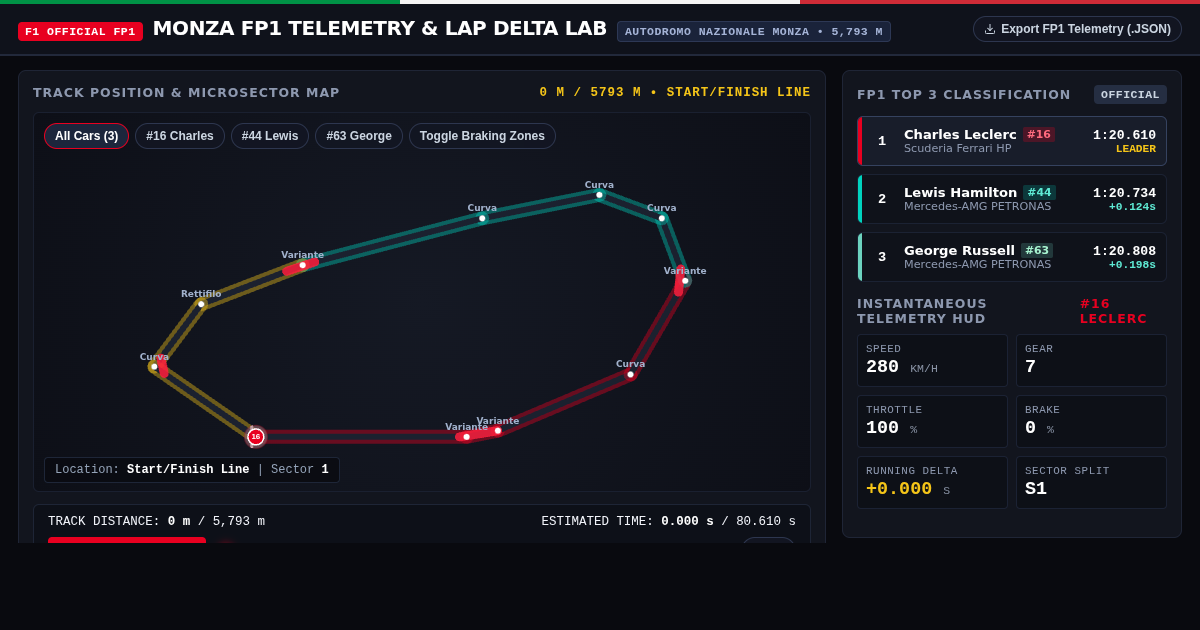Click the Gear 7 telemetry card
Image resolution: width=1200 pixels, height=630 pixels.
pos(1091,360)
